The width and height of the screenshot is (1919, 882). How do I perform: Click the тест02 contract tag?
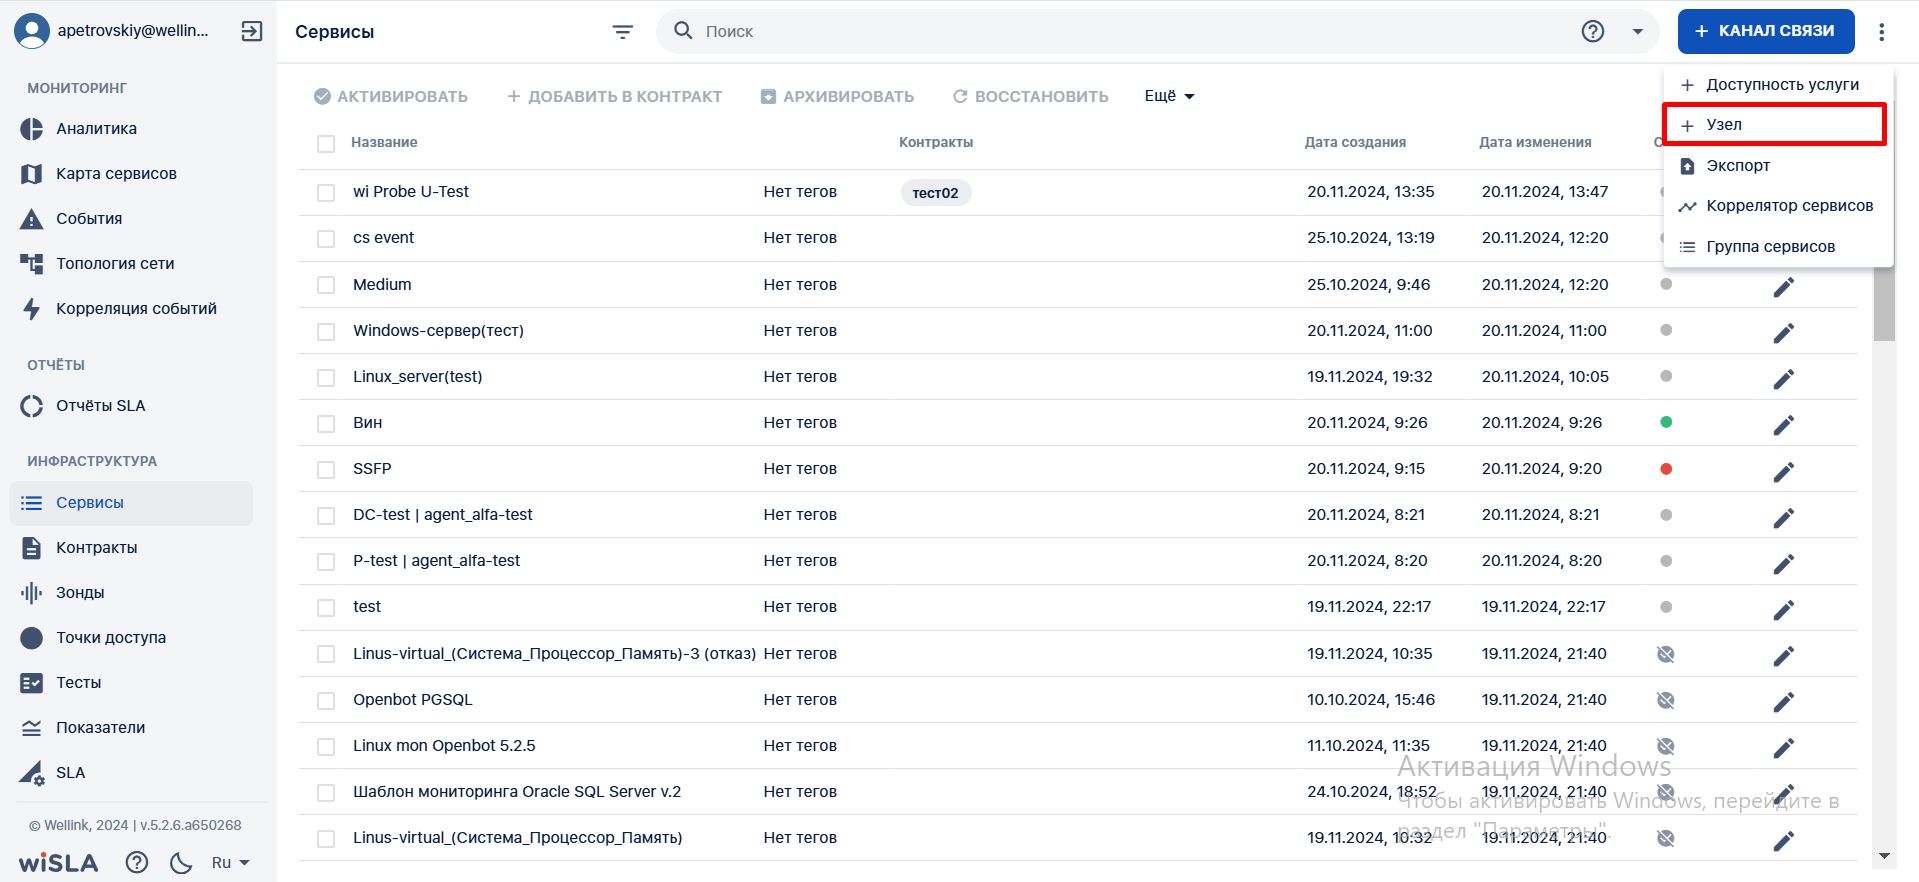point(936,193)
